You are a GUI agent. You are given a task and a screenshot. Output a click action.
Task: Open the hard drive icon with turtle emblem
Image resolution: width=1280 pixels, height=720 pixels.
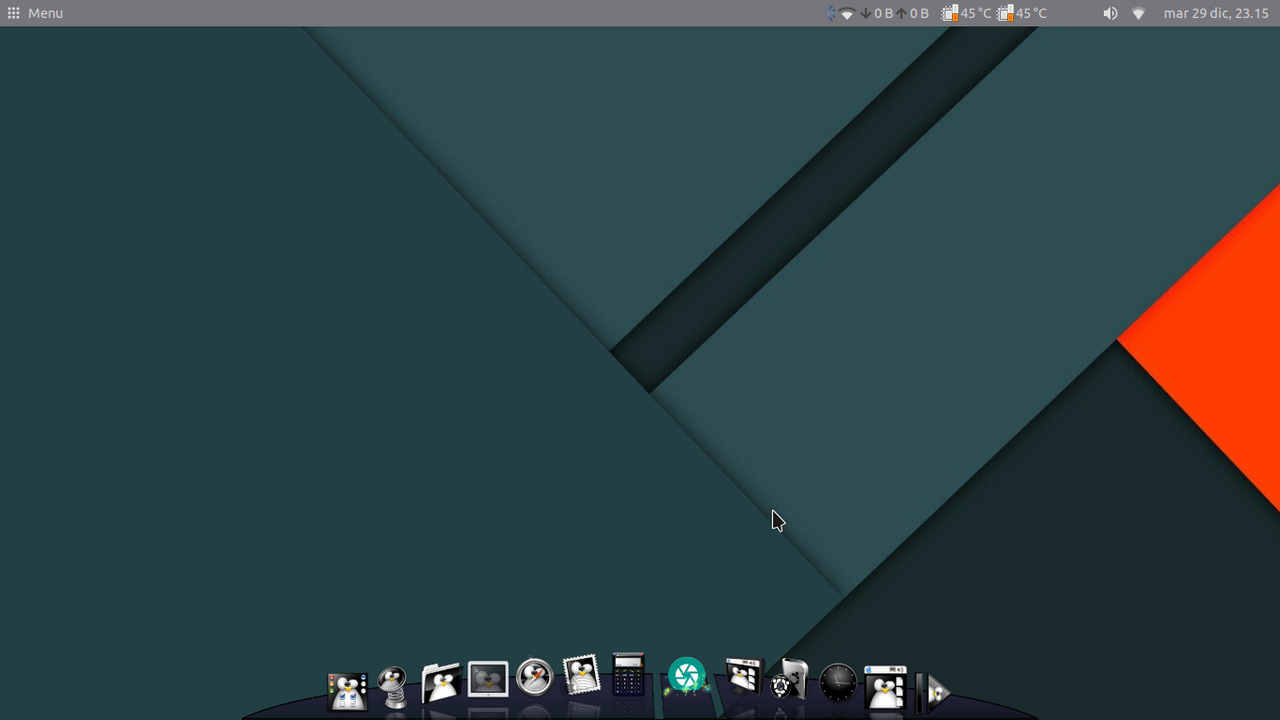coord(789,679)
